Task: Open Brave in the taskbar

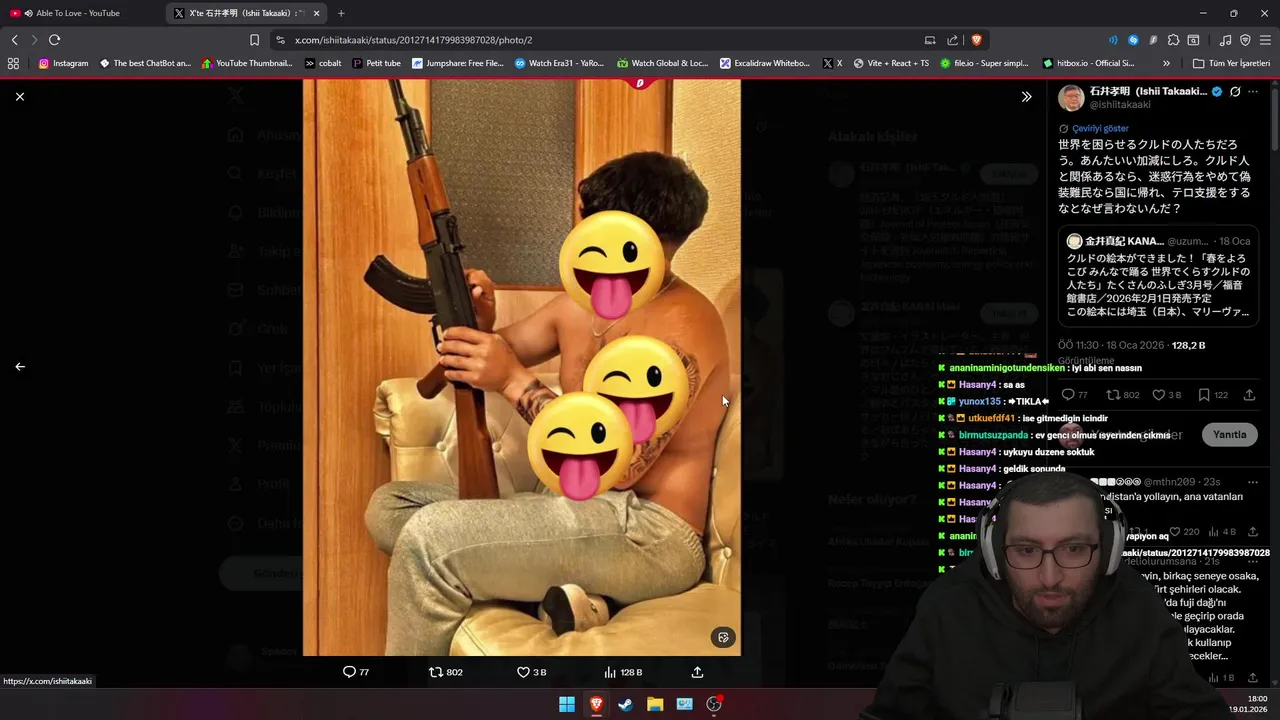Action: click(596, 704)
